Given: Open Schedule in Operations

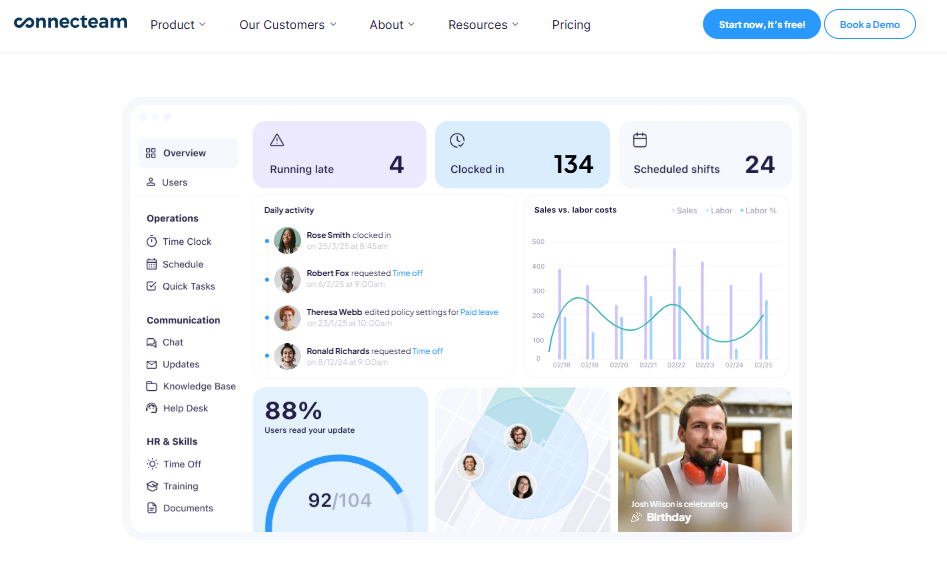Looking at the screenshot, I should pyautogui.click(x=182, y=264).
